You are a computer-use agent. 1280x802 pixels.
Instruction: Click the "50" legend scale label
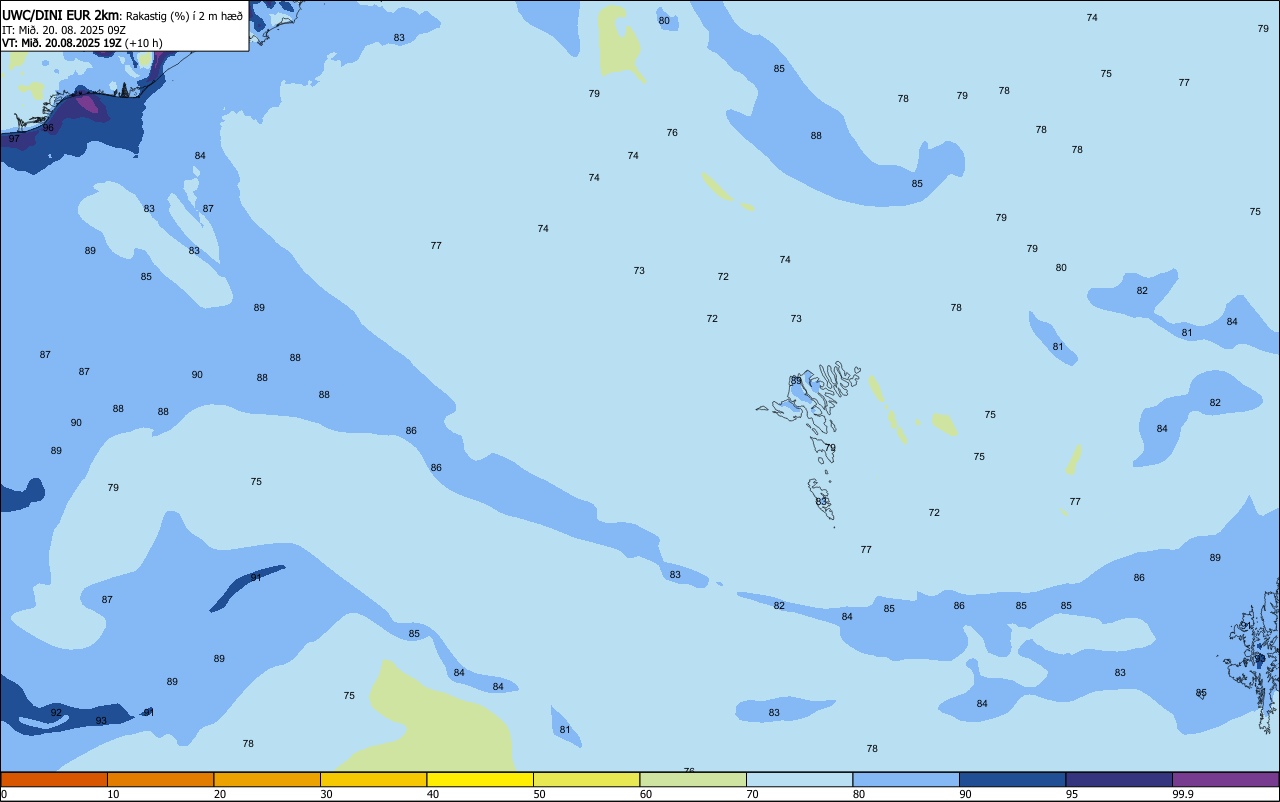pyautogui.click(x=539, y=794)
